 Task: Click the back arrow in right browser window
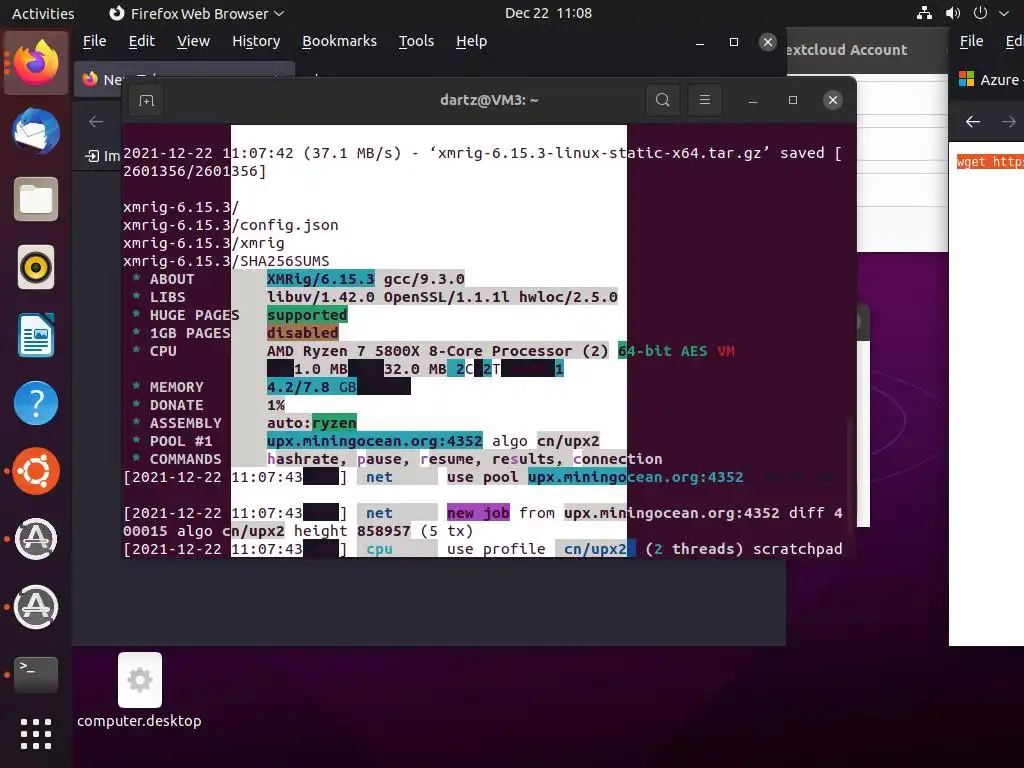[x=973, y=121]
